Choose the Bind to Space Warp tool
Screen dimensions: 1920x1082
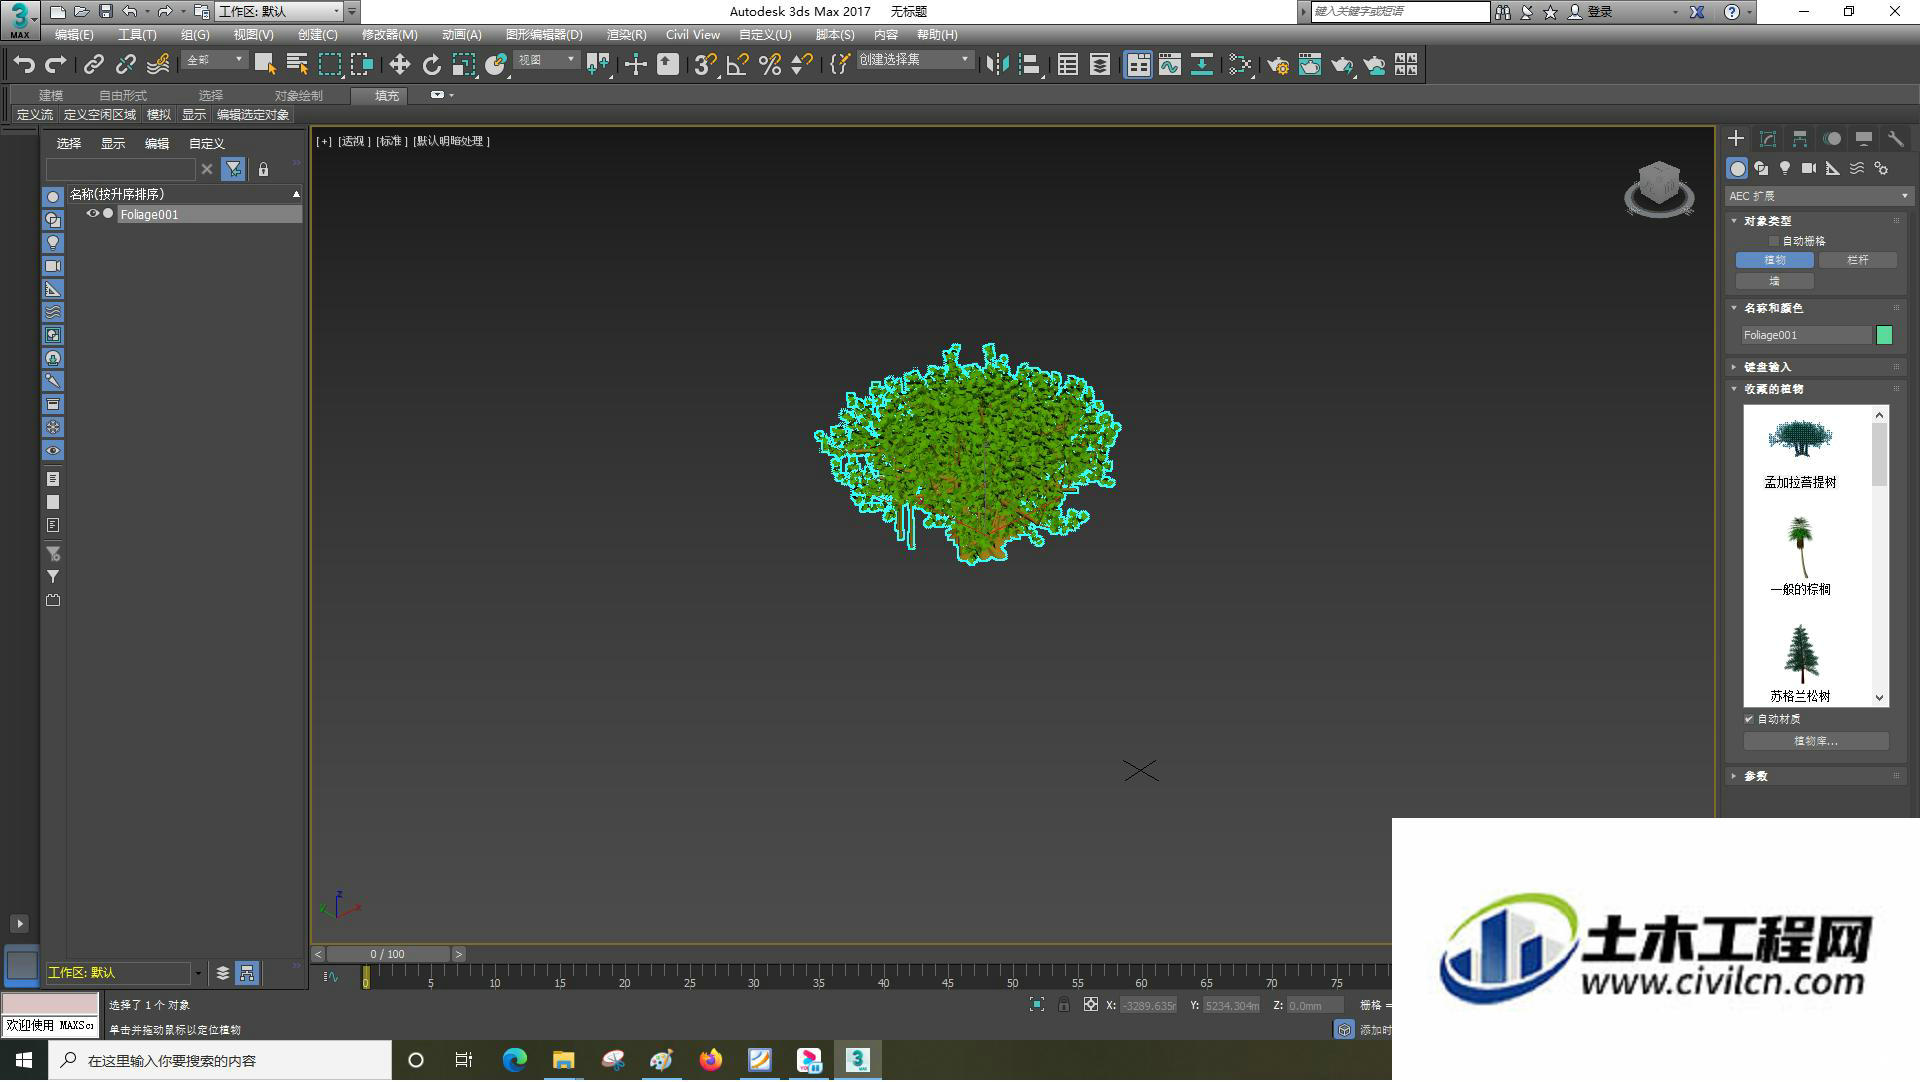click(158, 65)
